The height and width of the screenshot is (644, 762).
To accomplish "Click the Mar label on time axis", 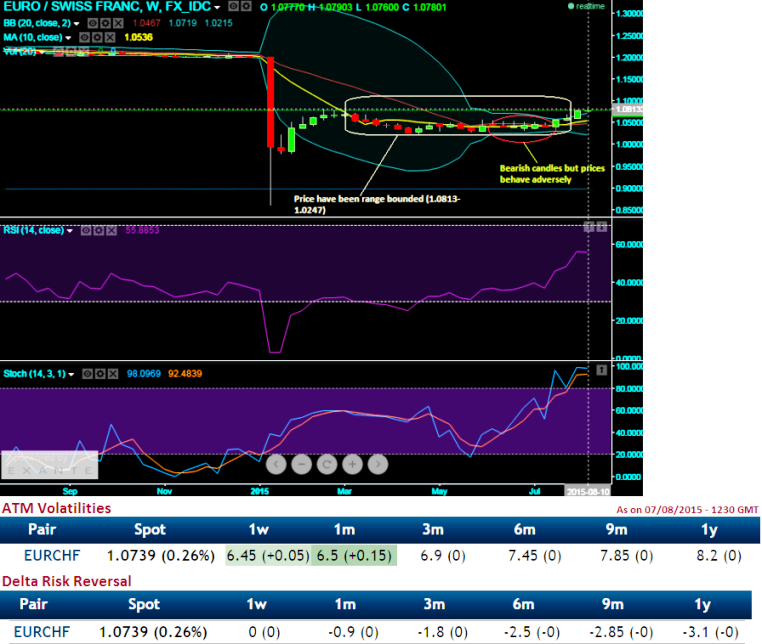I will coord(344,491).
